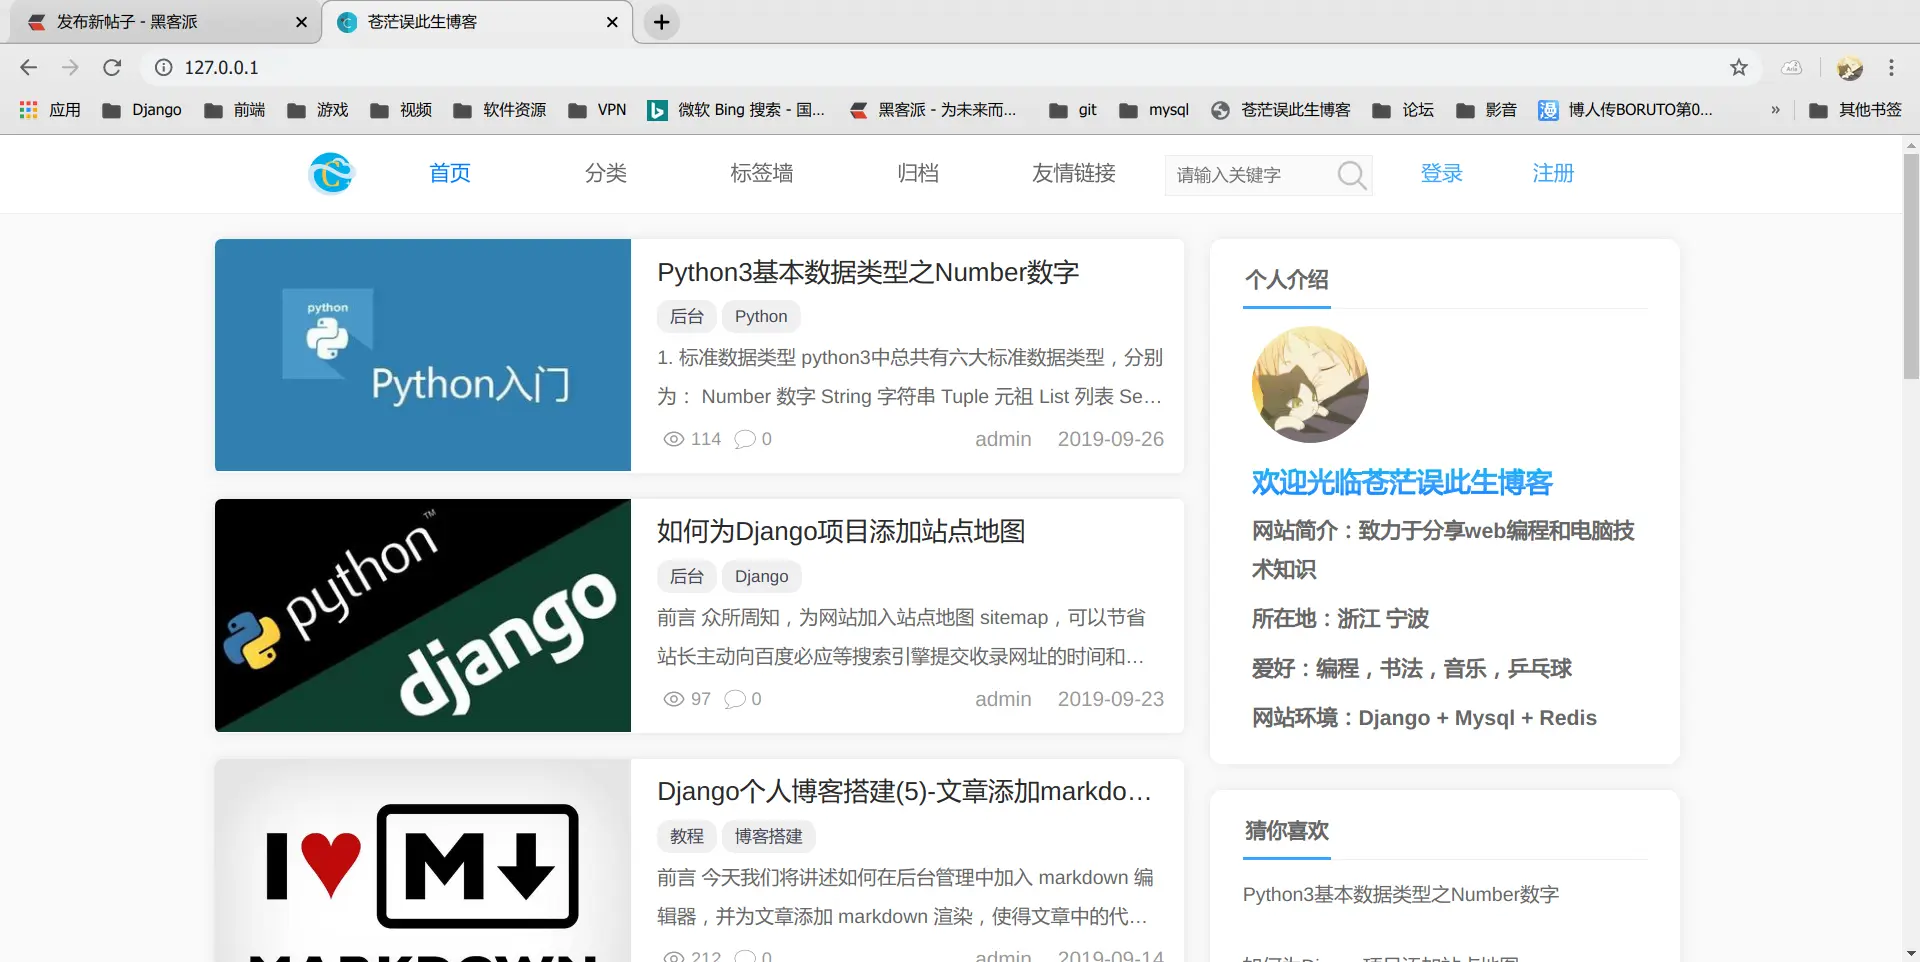Open the Python入门 article thumbnail
The height and width of the screenshot is (962, 1920).
coord(423,355)
